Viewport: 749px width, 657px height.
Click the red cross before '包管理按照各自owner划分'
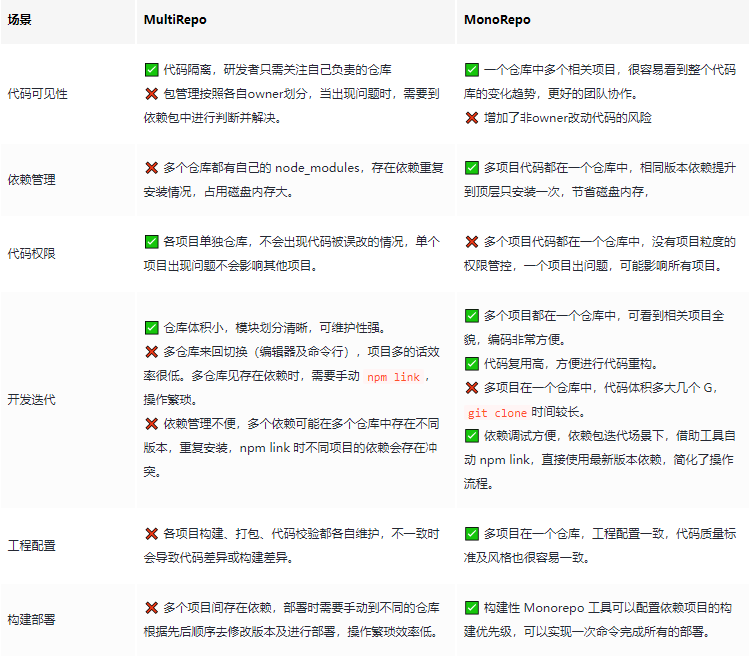pyautogui.click(x=151, y=94)
